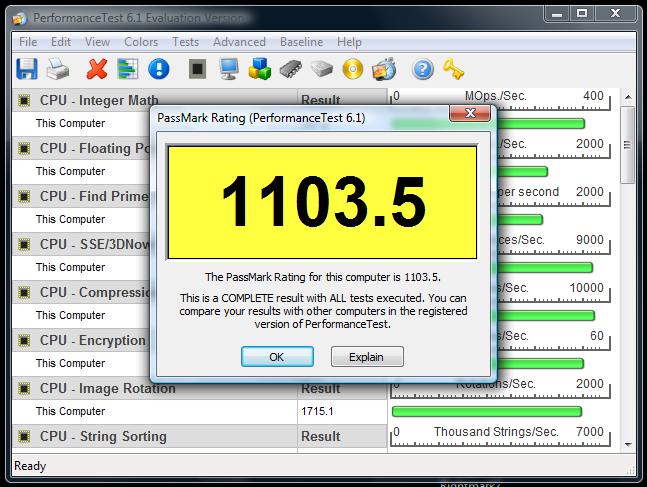Click the scrollbar down arrow
Image resolution: width=647 pixels, height=487 pixels.
[628, 444]
